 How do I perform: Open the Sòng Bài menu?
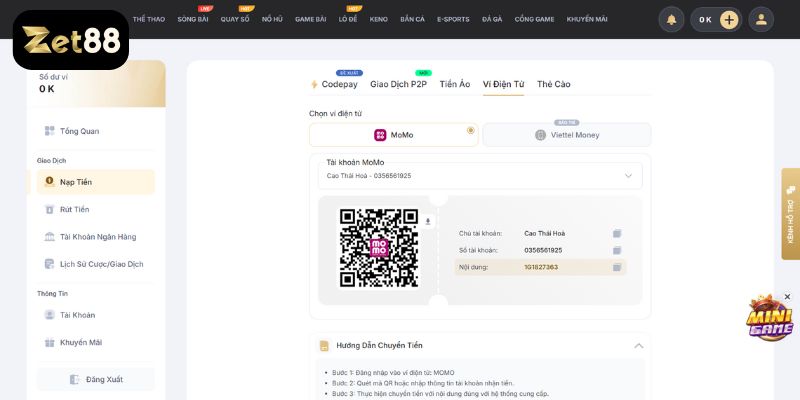pos(193,19)
